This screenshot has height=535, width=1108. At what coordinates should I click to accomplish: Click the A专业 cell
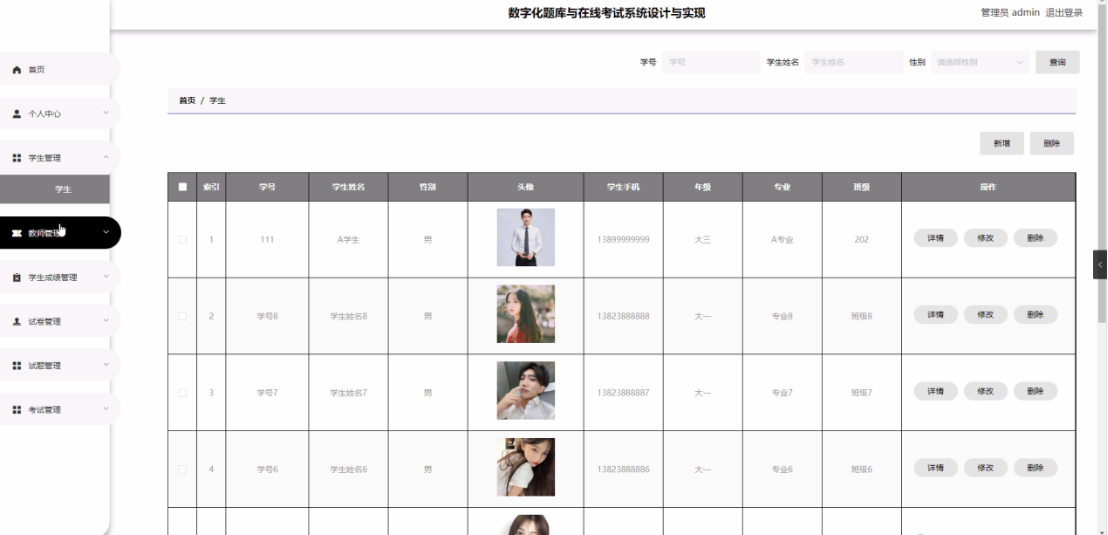(x=782, y=240)
